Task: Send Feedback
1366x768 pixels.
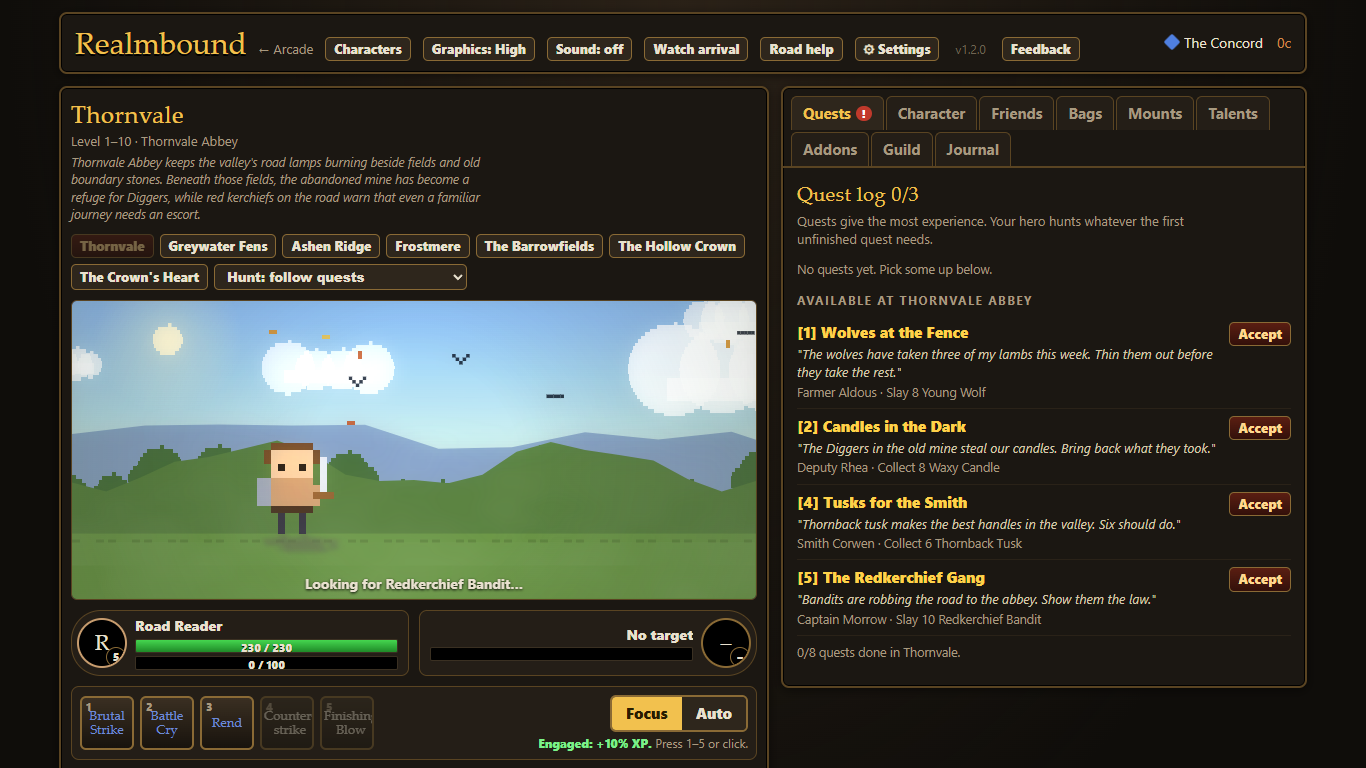Action: 1041,49
